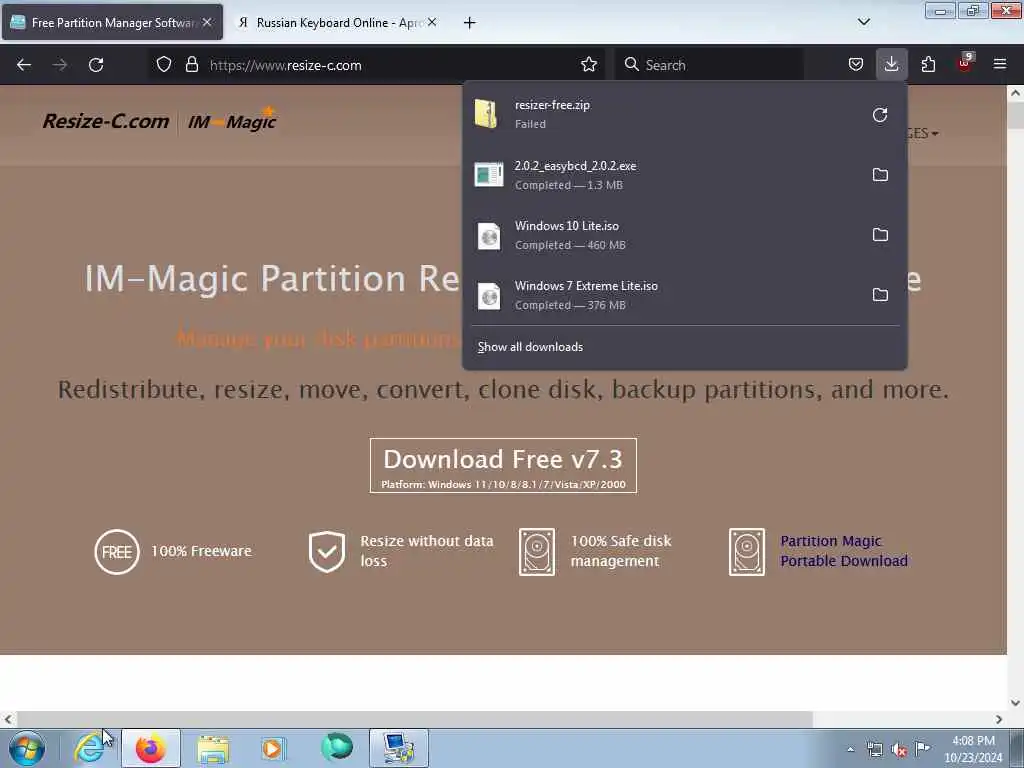Click the Search box
The image size is (1024, 768).
pyautogui.click(x=709, y=65)
